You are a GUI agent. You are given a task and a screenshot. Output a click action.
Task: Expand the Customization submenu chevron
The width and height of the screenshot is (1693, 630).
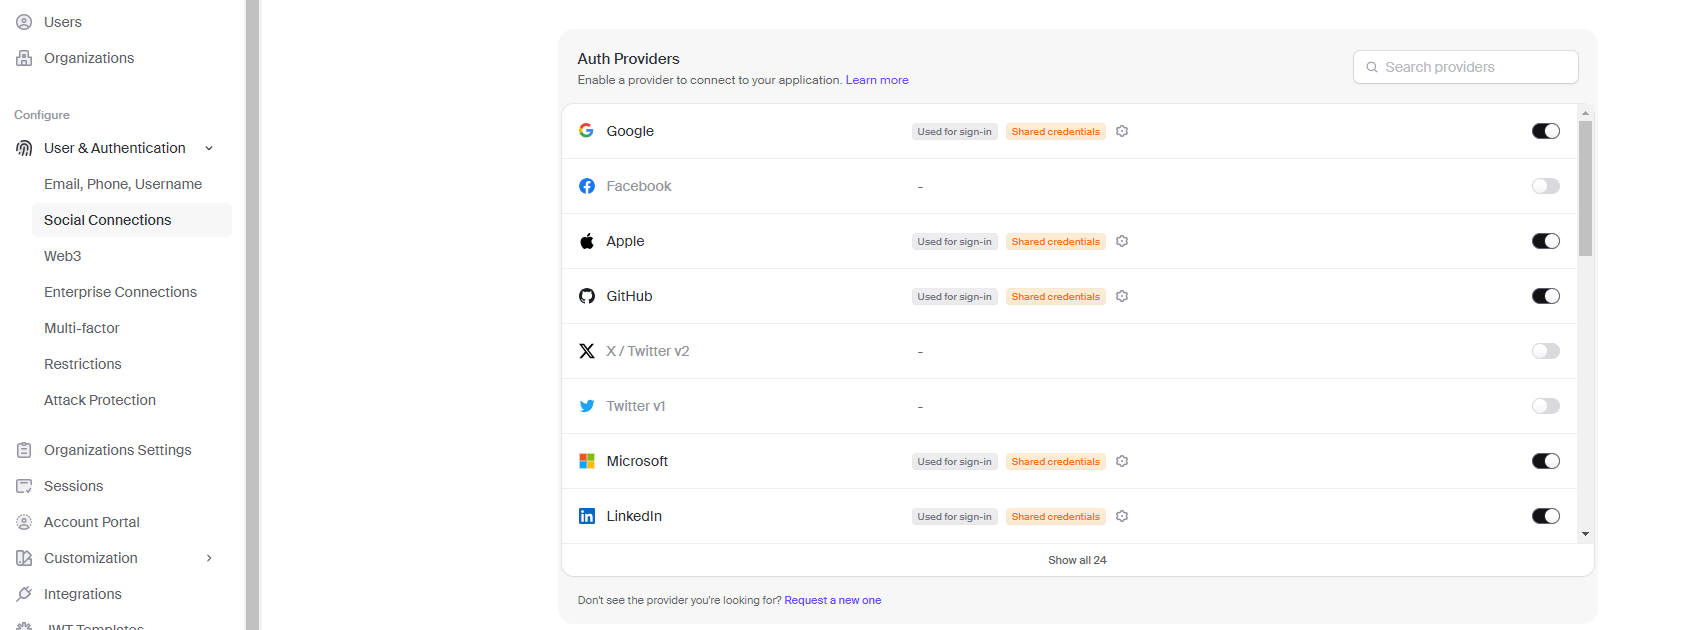pos(209,558)
